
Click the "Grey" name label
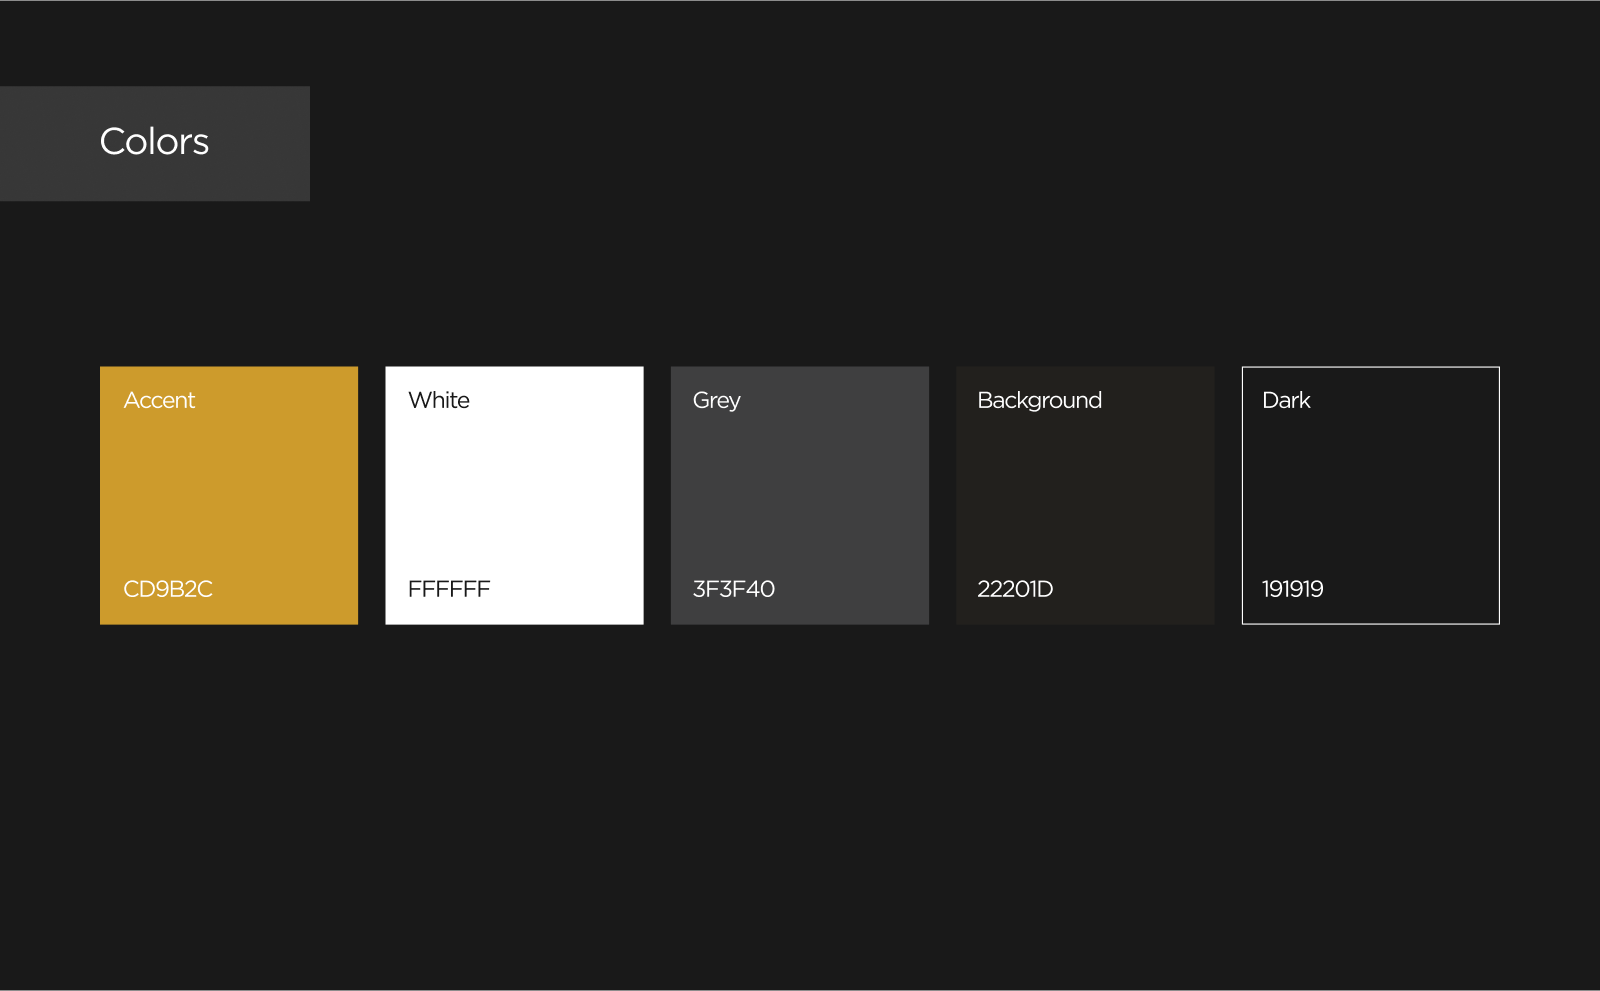tap(716, 400)
